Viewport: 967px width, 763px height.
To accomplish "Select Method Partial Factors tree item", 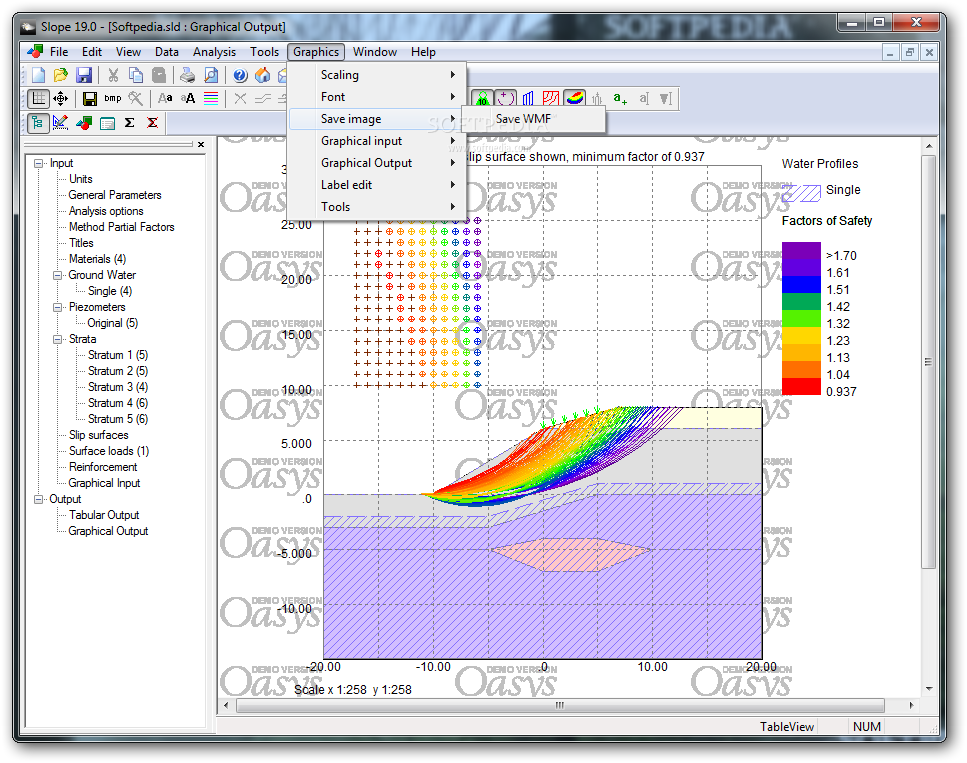I will pyautogui.click(x=121, y=227).
